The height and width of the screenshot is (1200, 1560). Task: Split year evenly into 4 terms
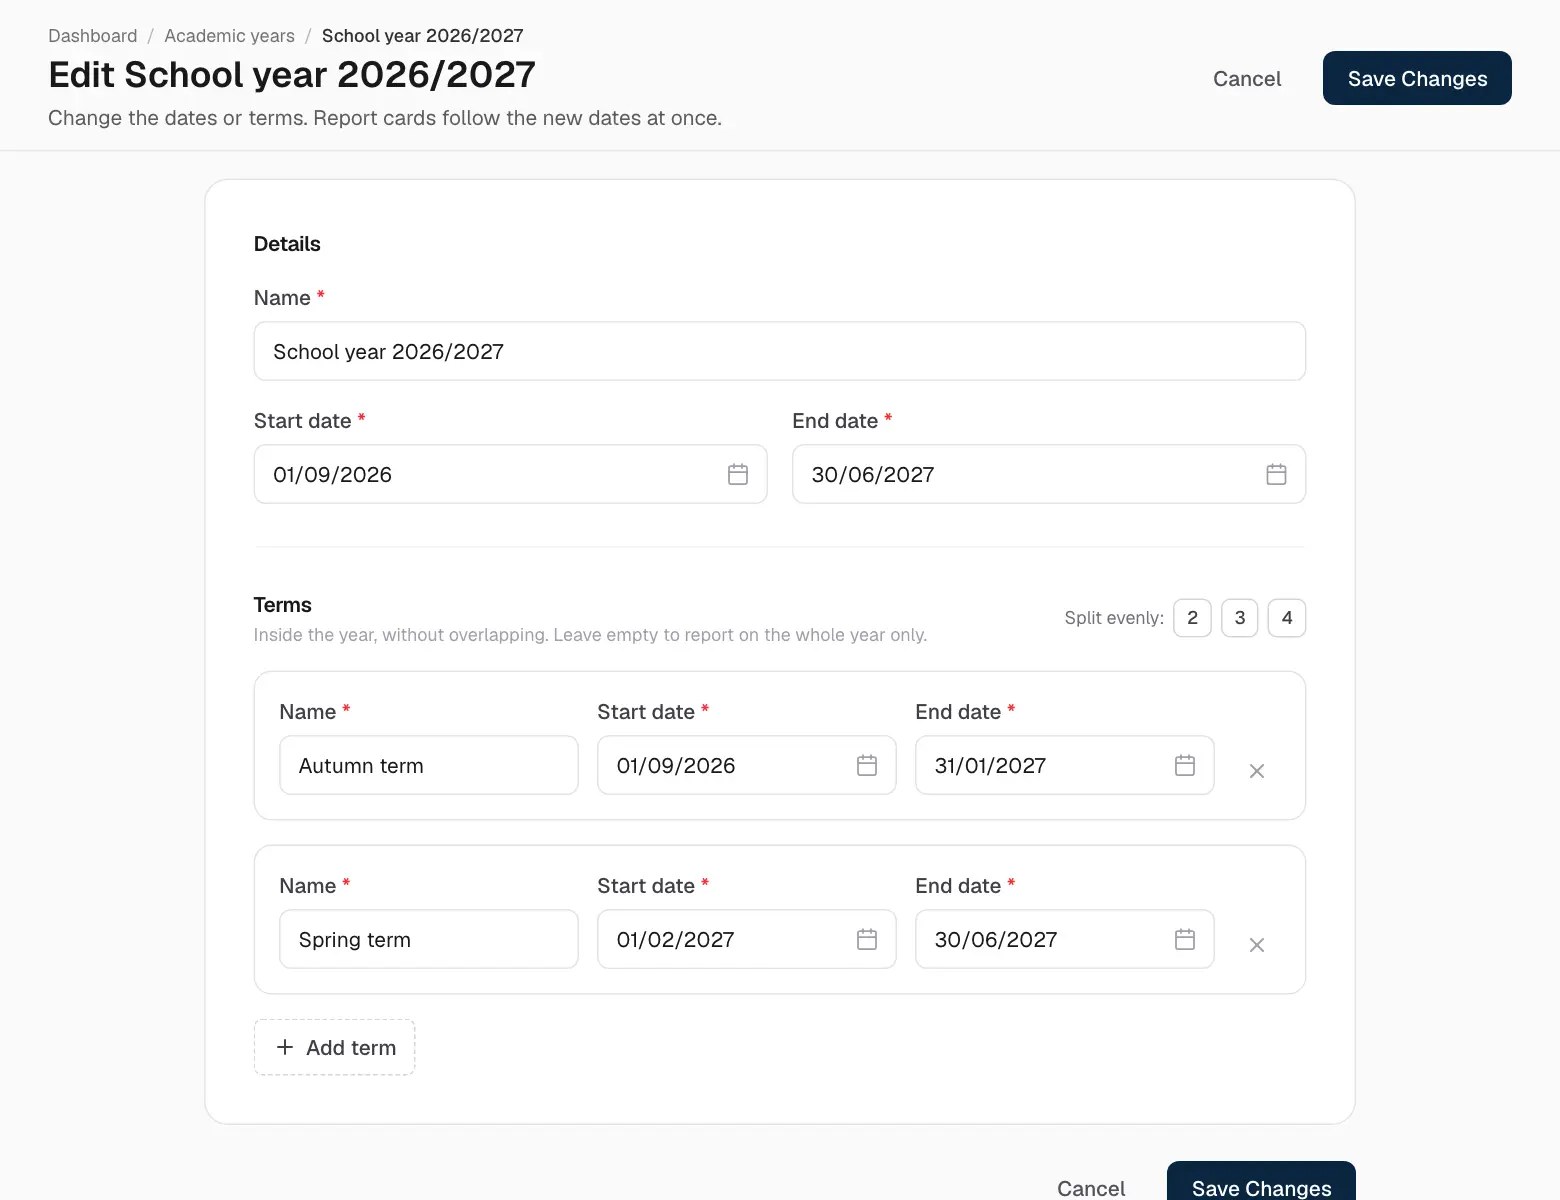pos(1287,618)
